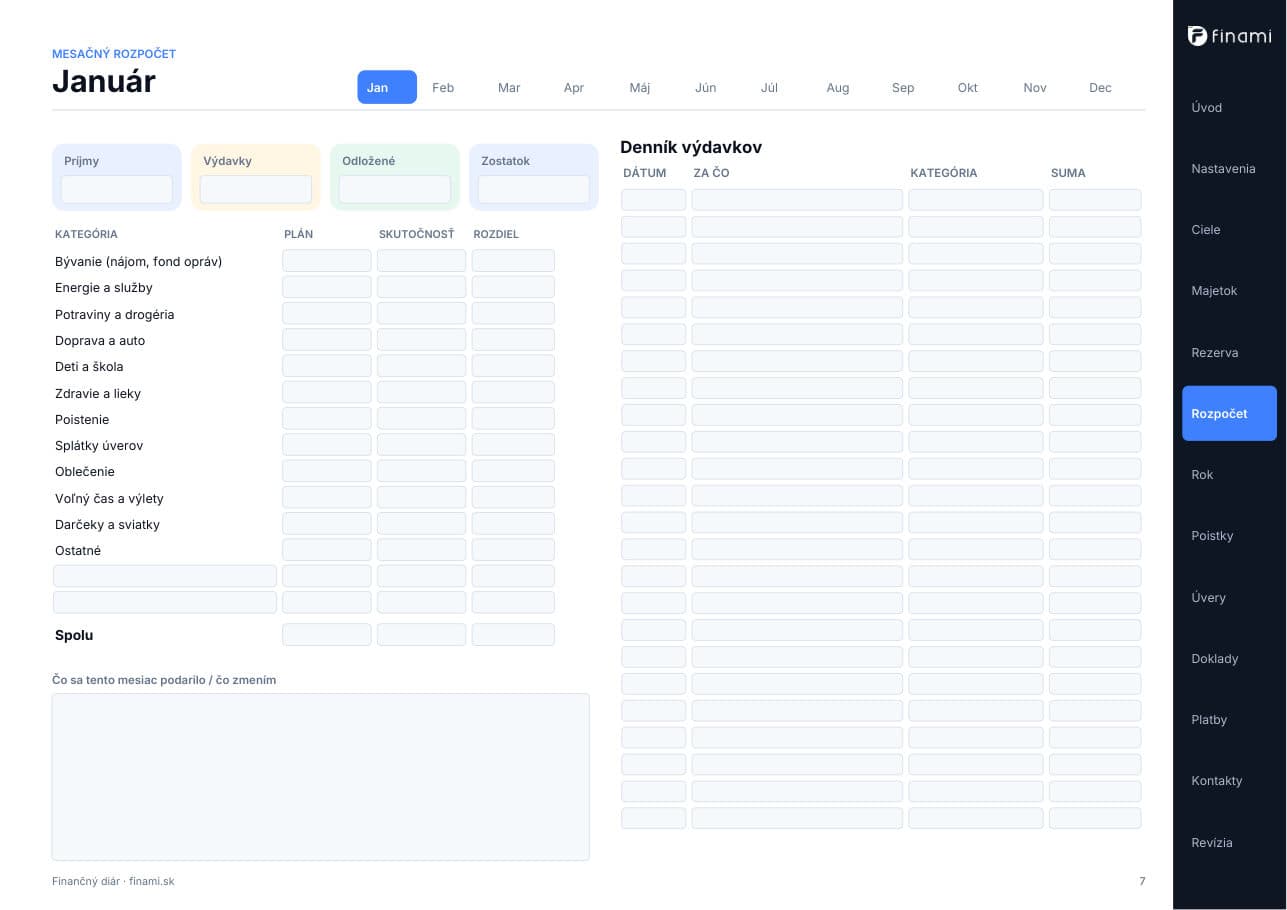Open the Nov month tab
Screen dimensions: 1287x910
(x=1035, y=87)
